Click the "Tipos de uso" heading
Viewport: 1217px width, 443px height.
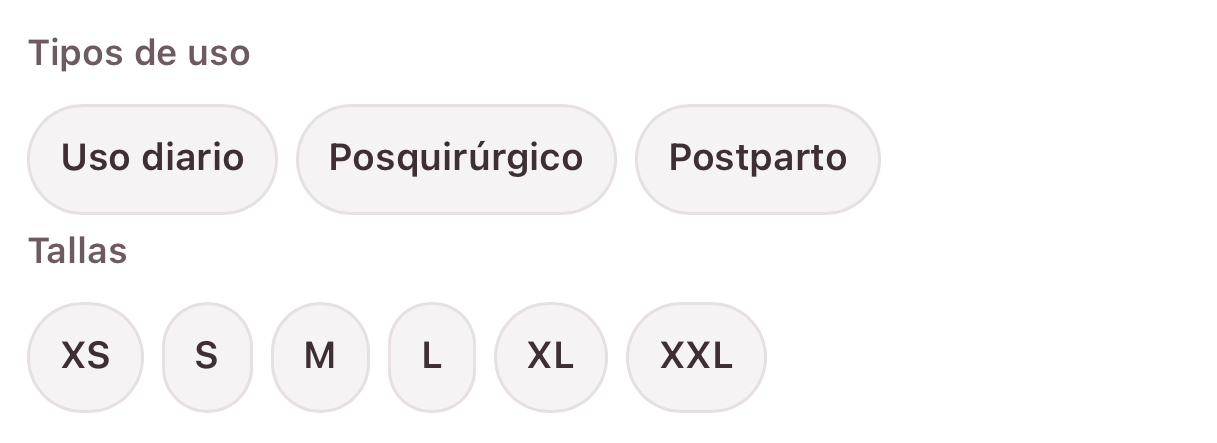click(139, 53)
